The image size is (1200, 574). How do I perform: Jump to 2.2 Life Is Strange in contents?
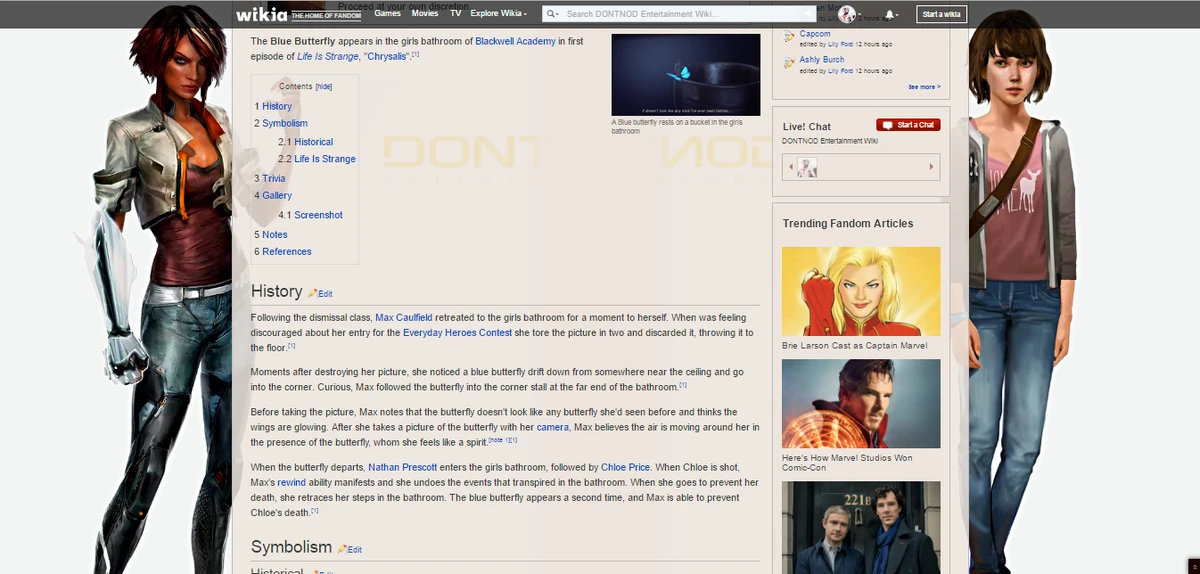[x=316, y=159]
